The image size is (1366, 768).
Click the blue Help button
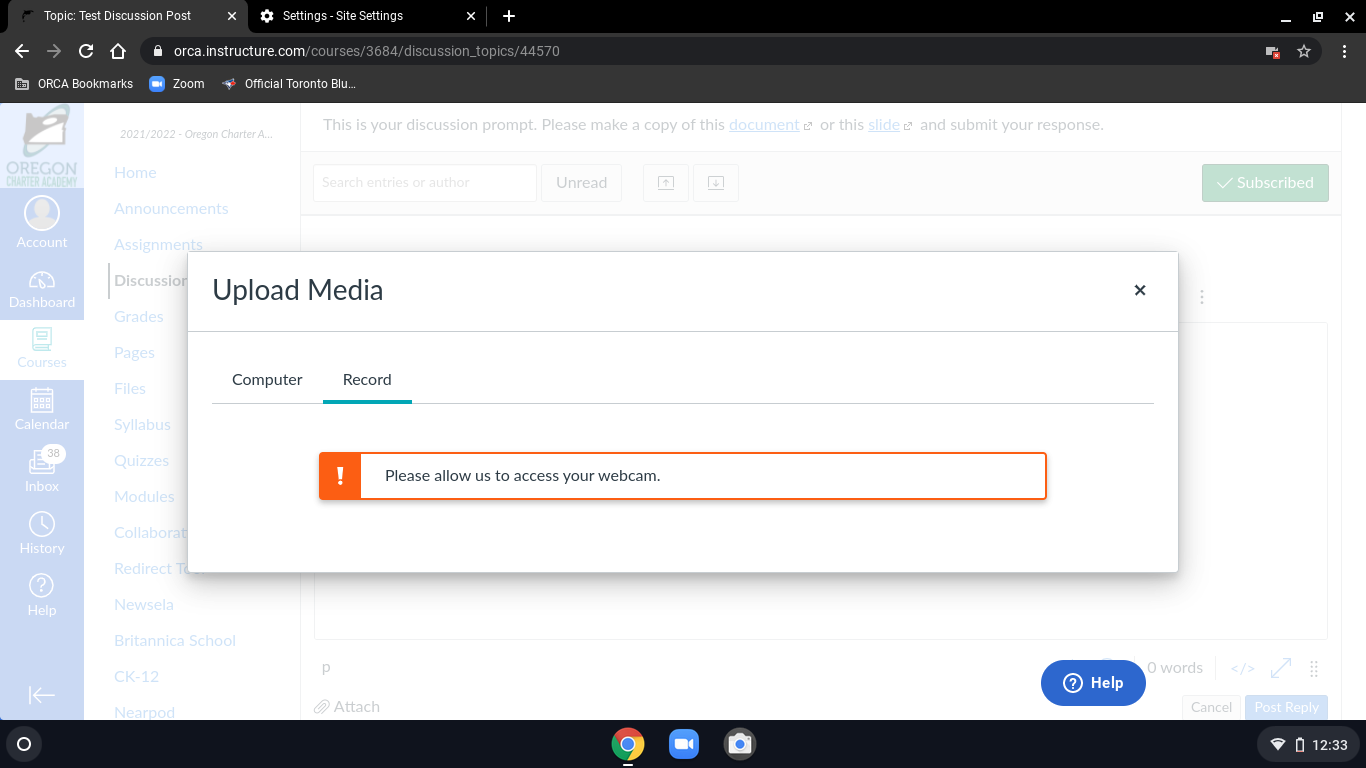click(1093, 683)
